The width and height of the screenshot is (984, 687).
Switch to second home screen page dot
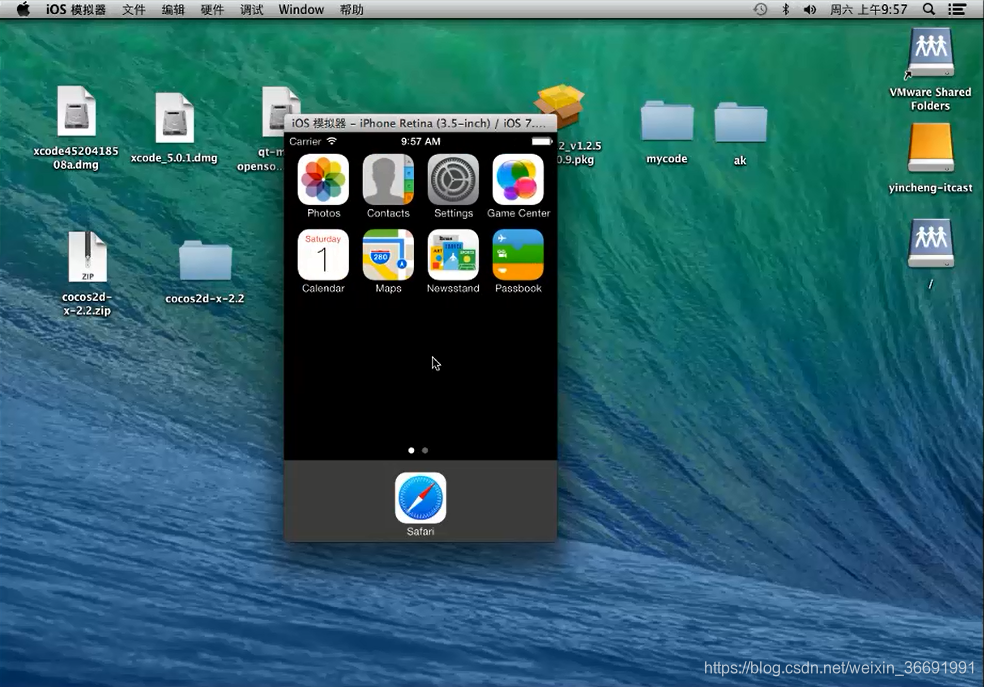click(x=425, y=450)
